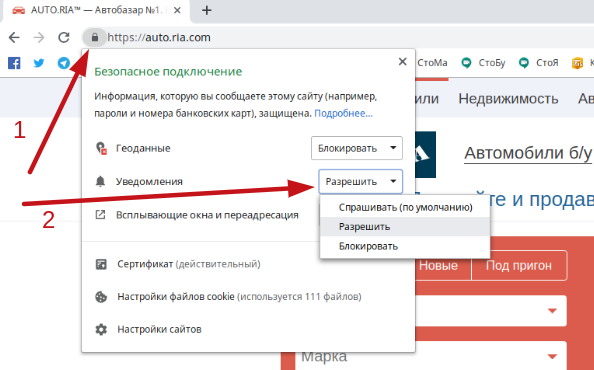Close the AUTO.RIA browser tab
This screenshot has width=594, height=370.
click(177, 11)
